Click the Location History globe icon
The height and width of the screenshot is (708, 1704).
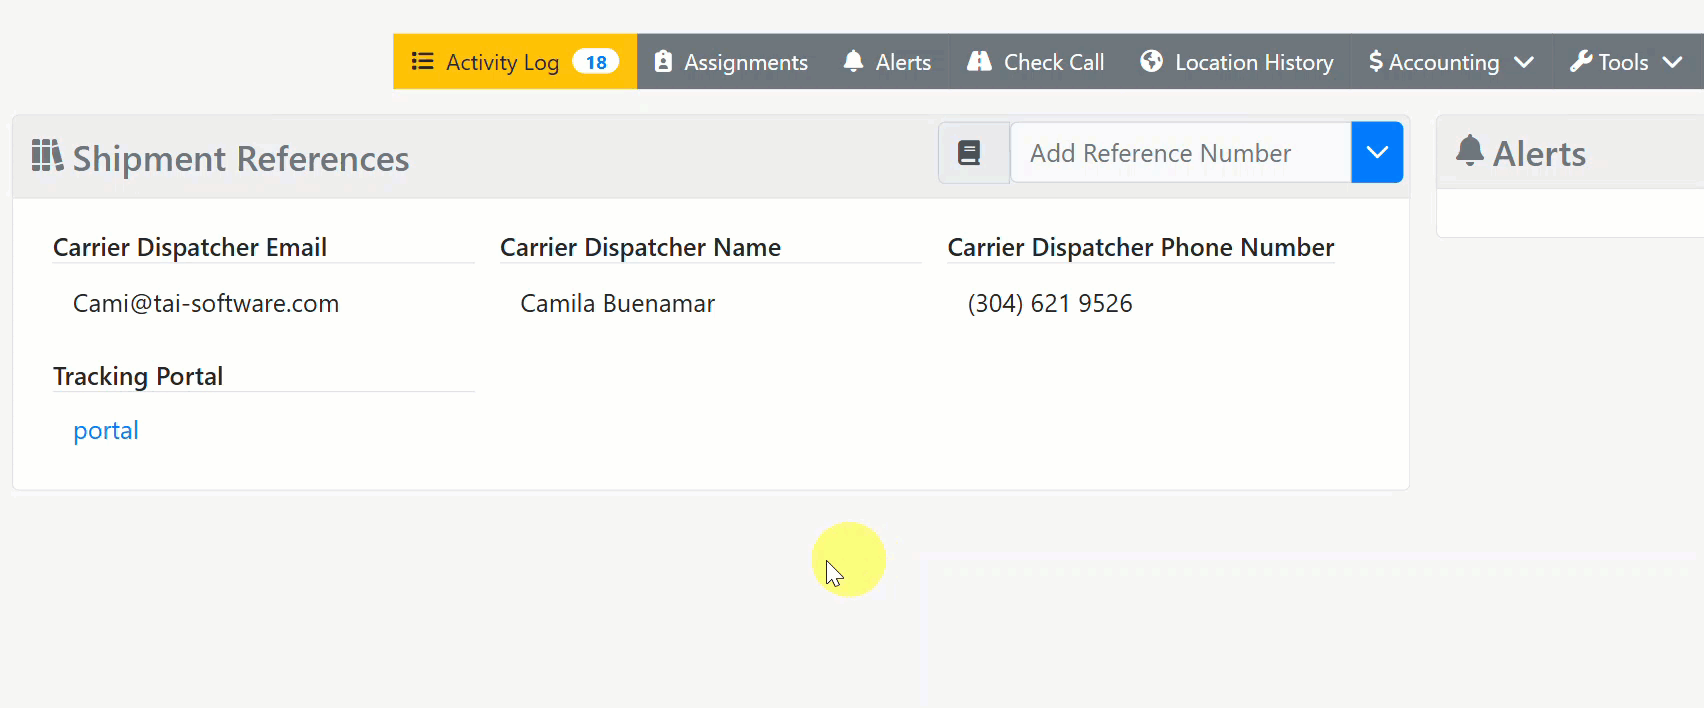[x=1152, y=62]
